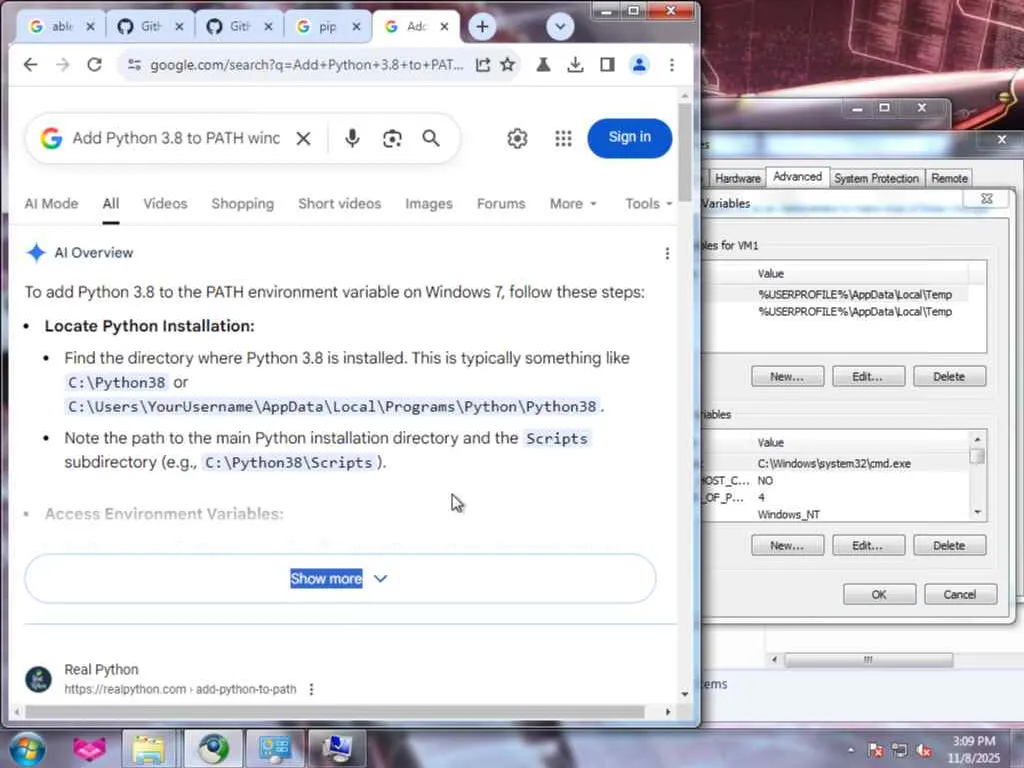The width and height of the screenshot is (1024, 768).
Task: Open Windows Explorer from taskbar
Action: [149, 748]
